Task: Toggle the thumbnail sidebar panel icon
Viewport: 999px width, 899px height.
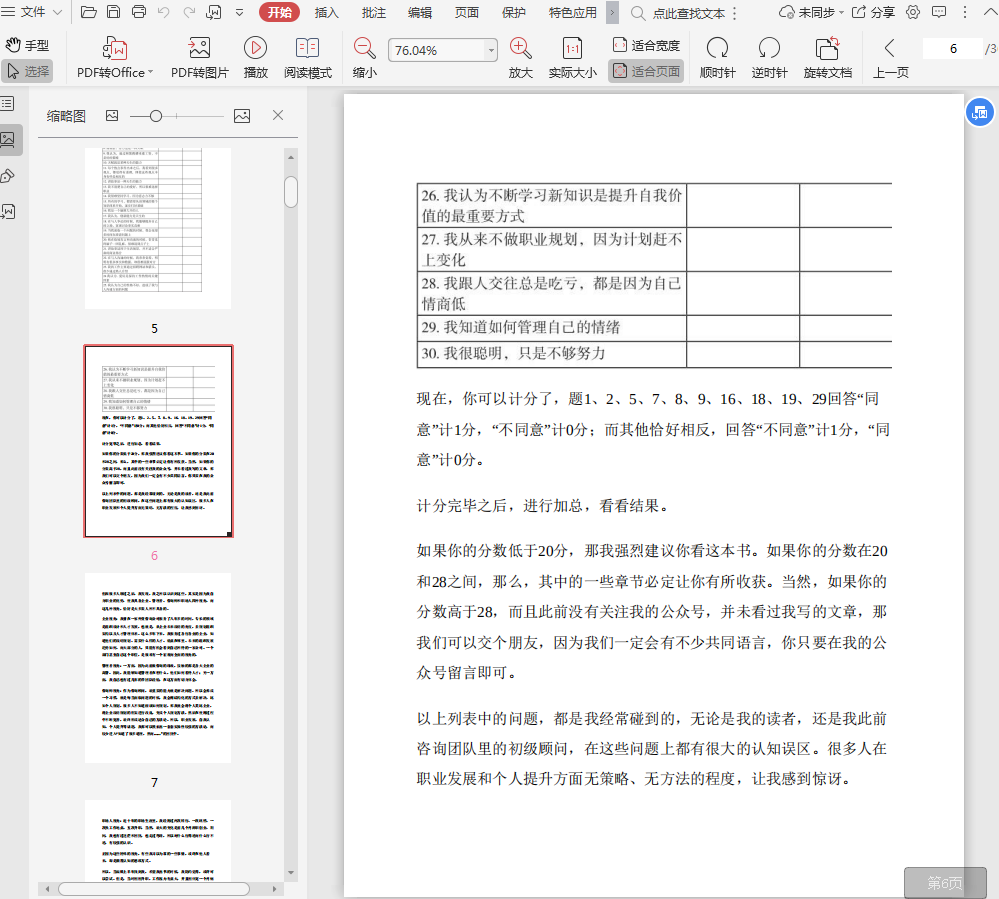Action: click(9, 140)
